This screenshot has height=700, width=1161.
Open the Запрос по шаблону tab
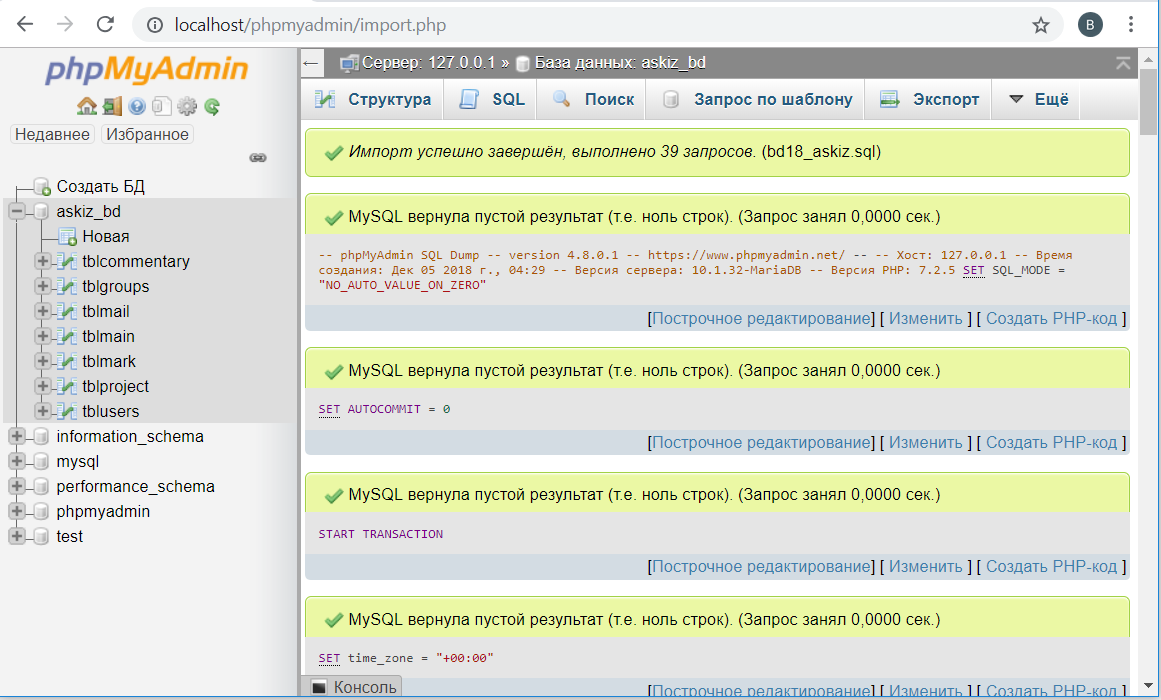point(756,99)
